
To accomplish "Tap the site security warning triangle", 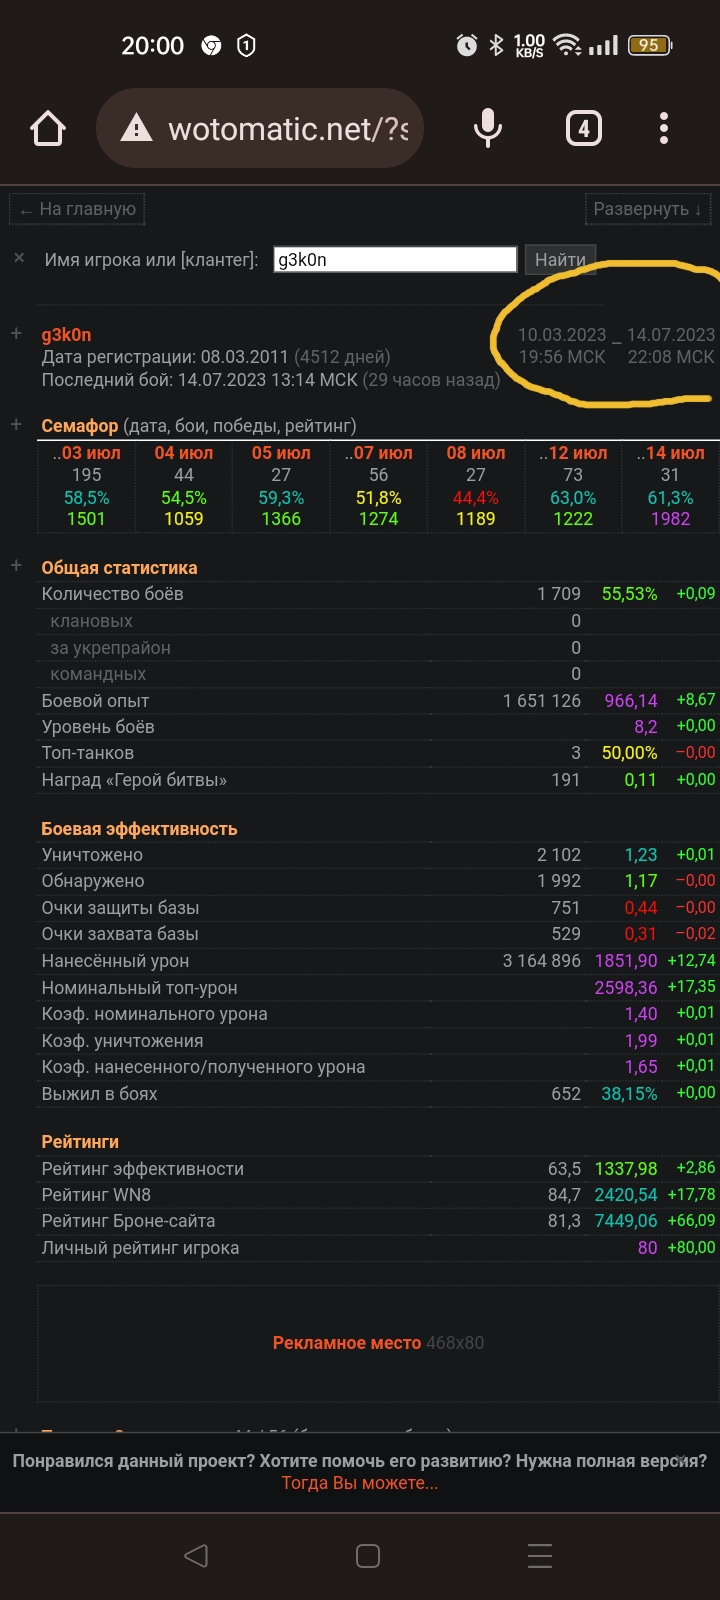I will click(x=136, y=129).
